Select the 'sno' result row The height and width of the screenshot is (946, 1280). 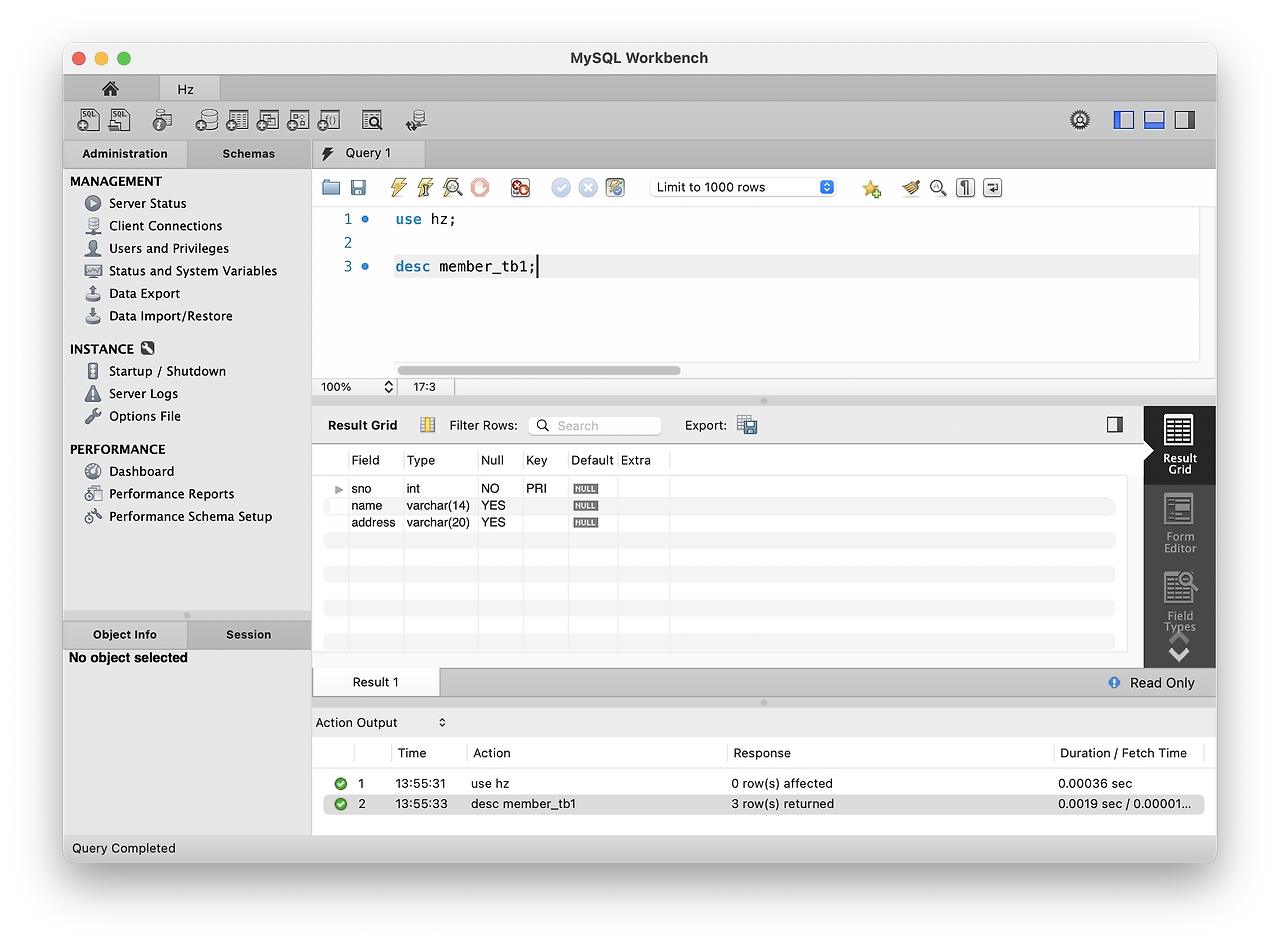(719, 489)
